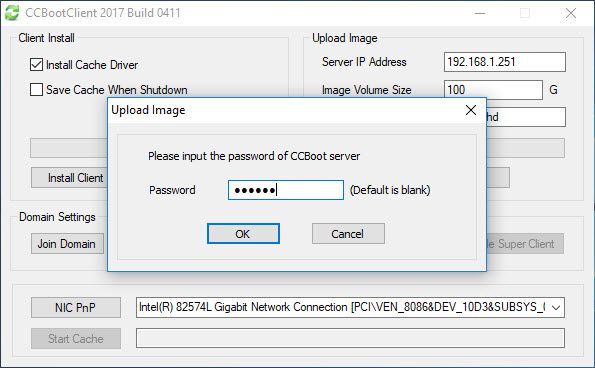Click the CCBootClient app icon in title bar

[x=12, y=13]
